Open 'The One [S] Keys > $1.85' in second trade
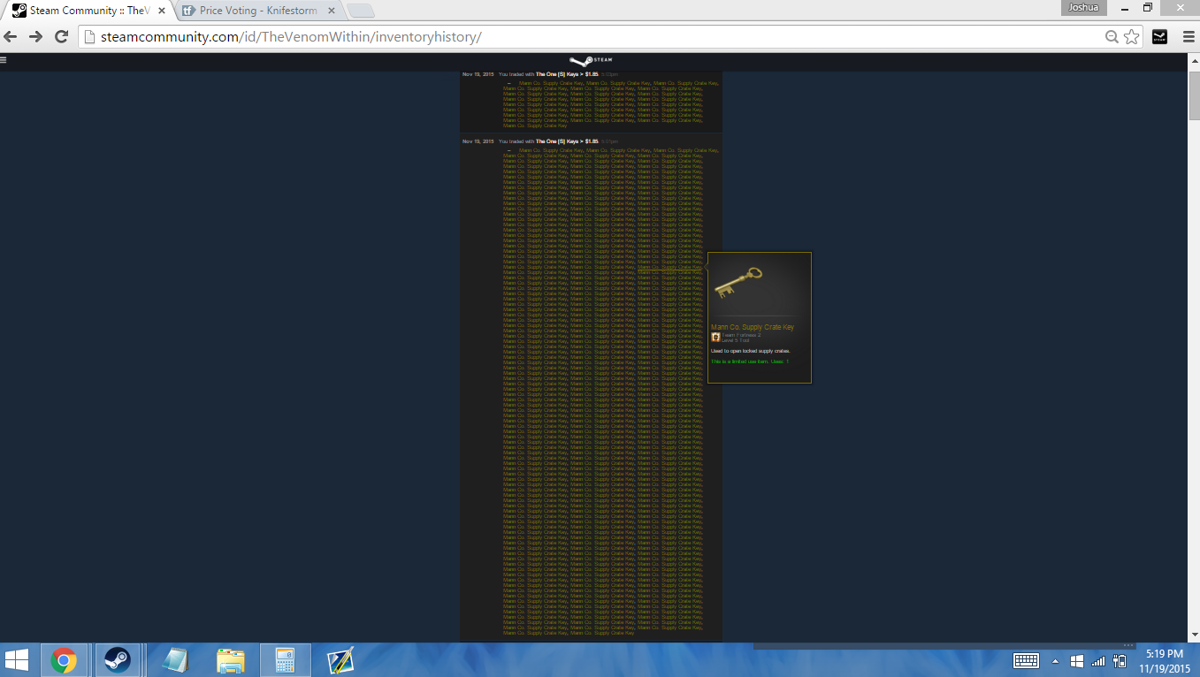 [x=567, y=141]
